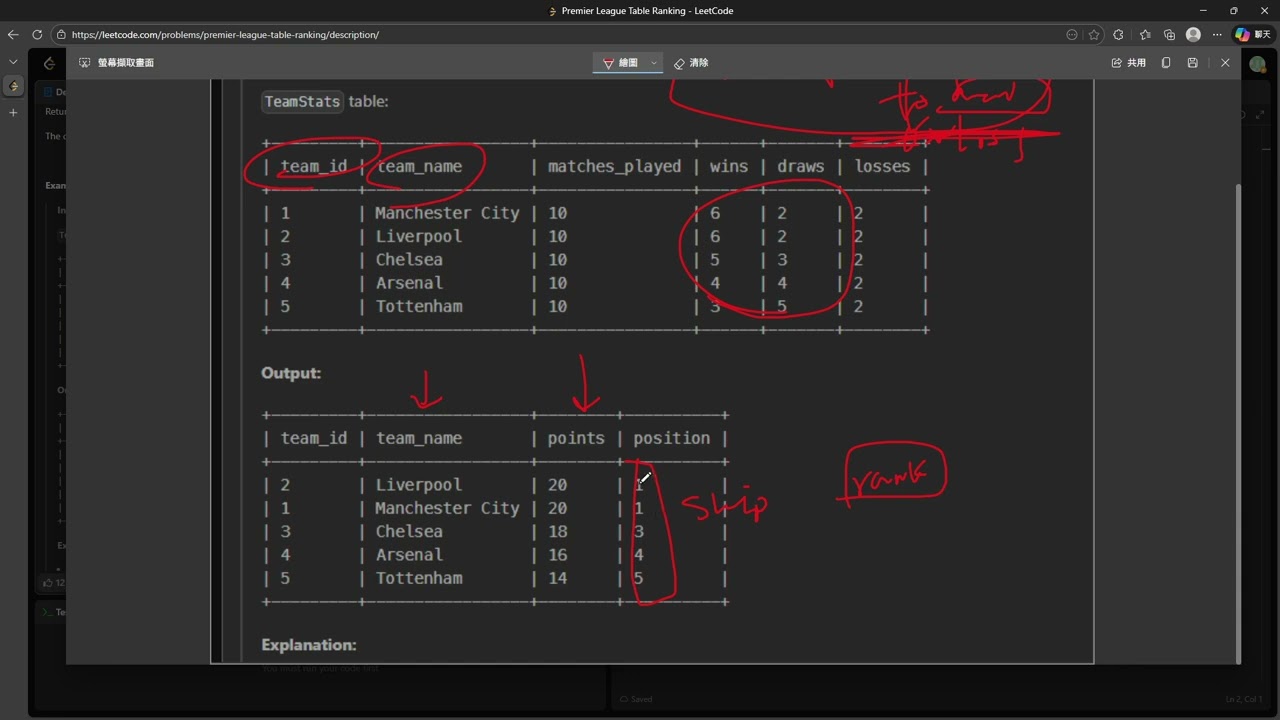Open browser extensions menu
This screenshot has height=720, width=1280.
click(1118, 34)
